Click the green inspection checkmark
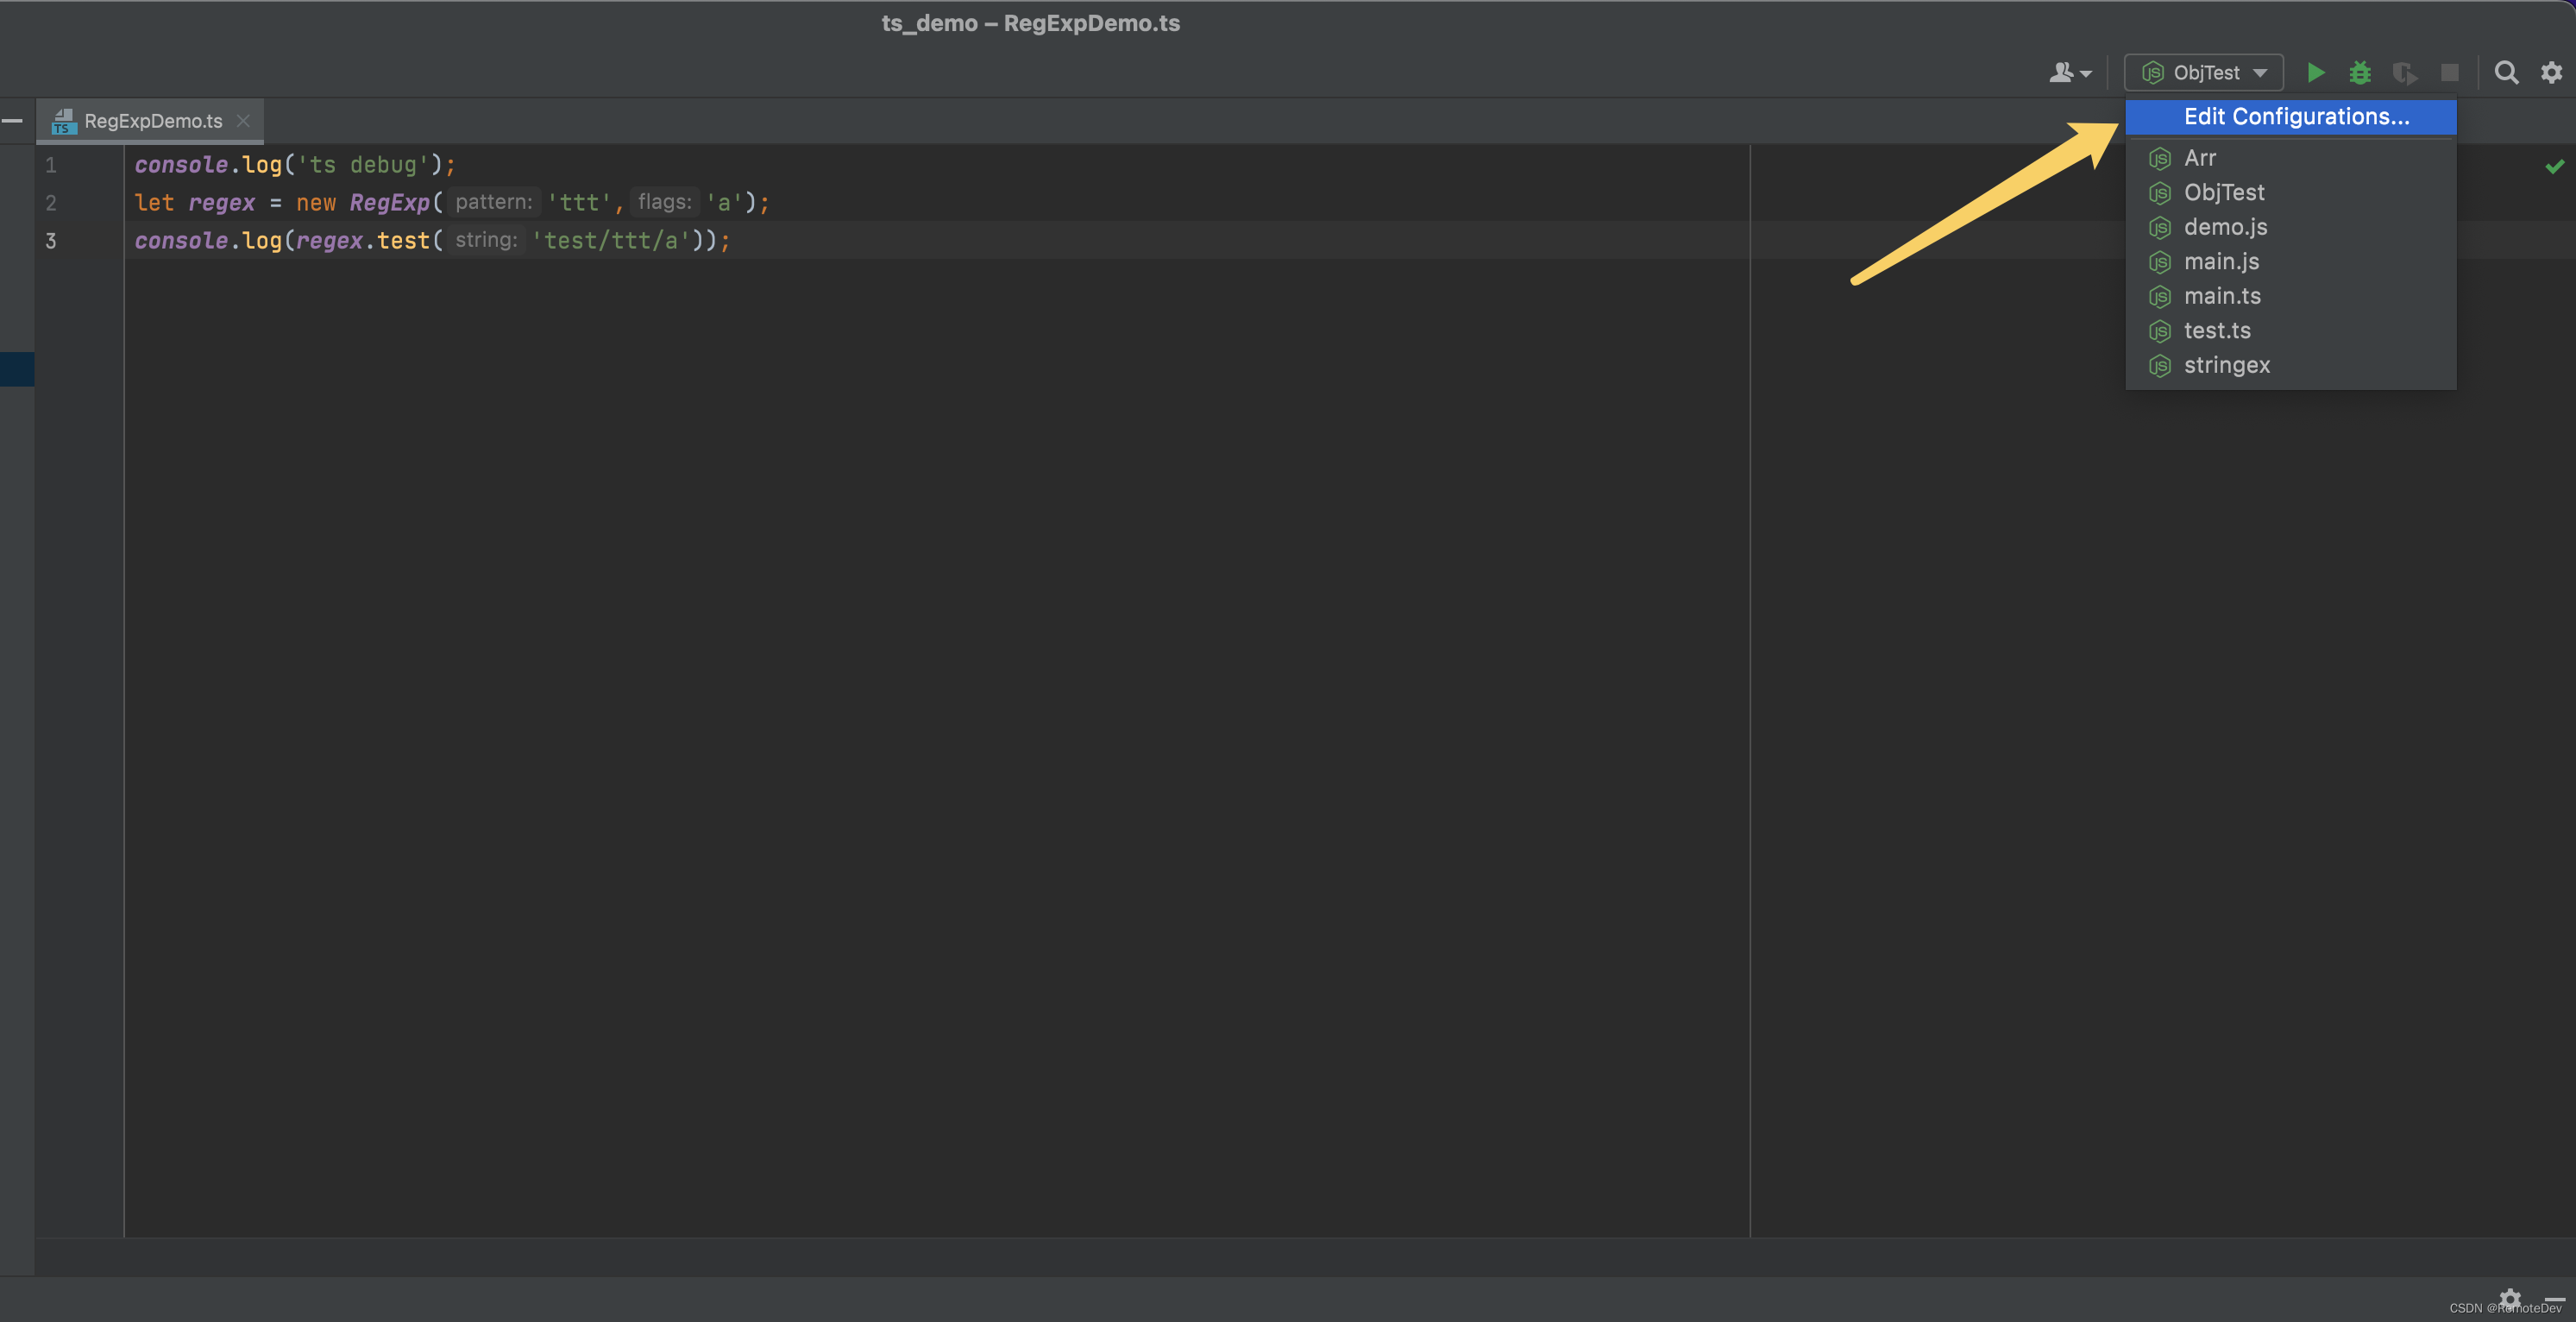This screenshot has width=2576, height=1322. click(x=2555, y=166)
